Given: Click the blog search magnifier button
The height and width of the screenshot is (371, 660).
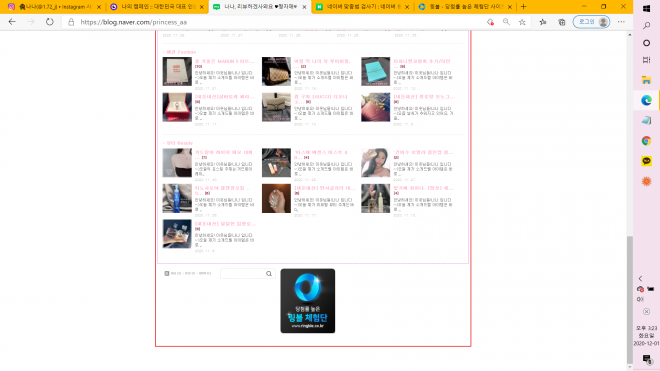Looking at the screenshot, I should click(x=269, y=274).
